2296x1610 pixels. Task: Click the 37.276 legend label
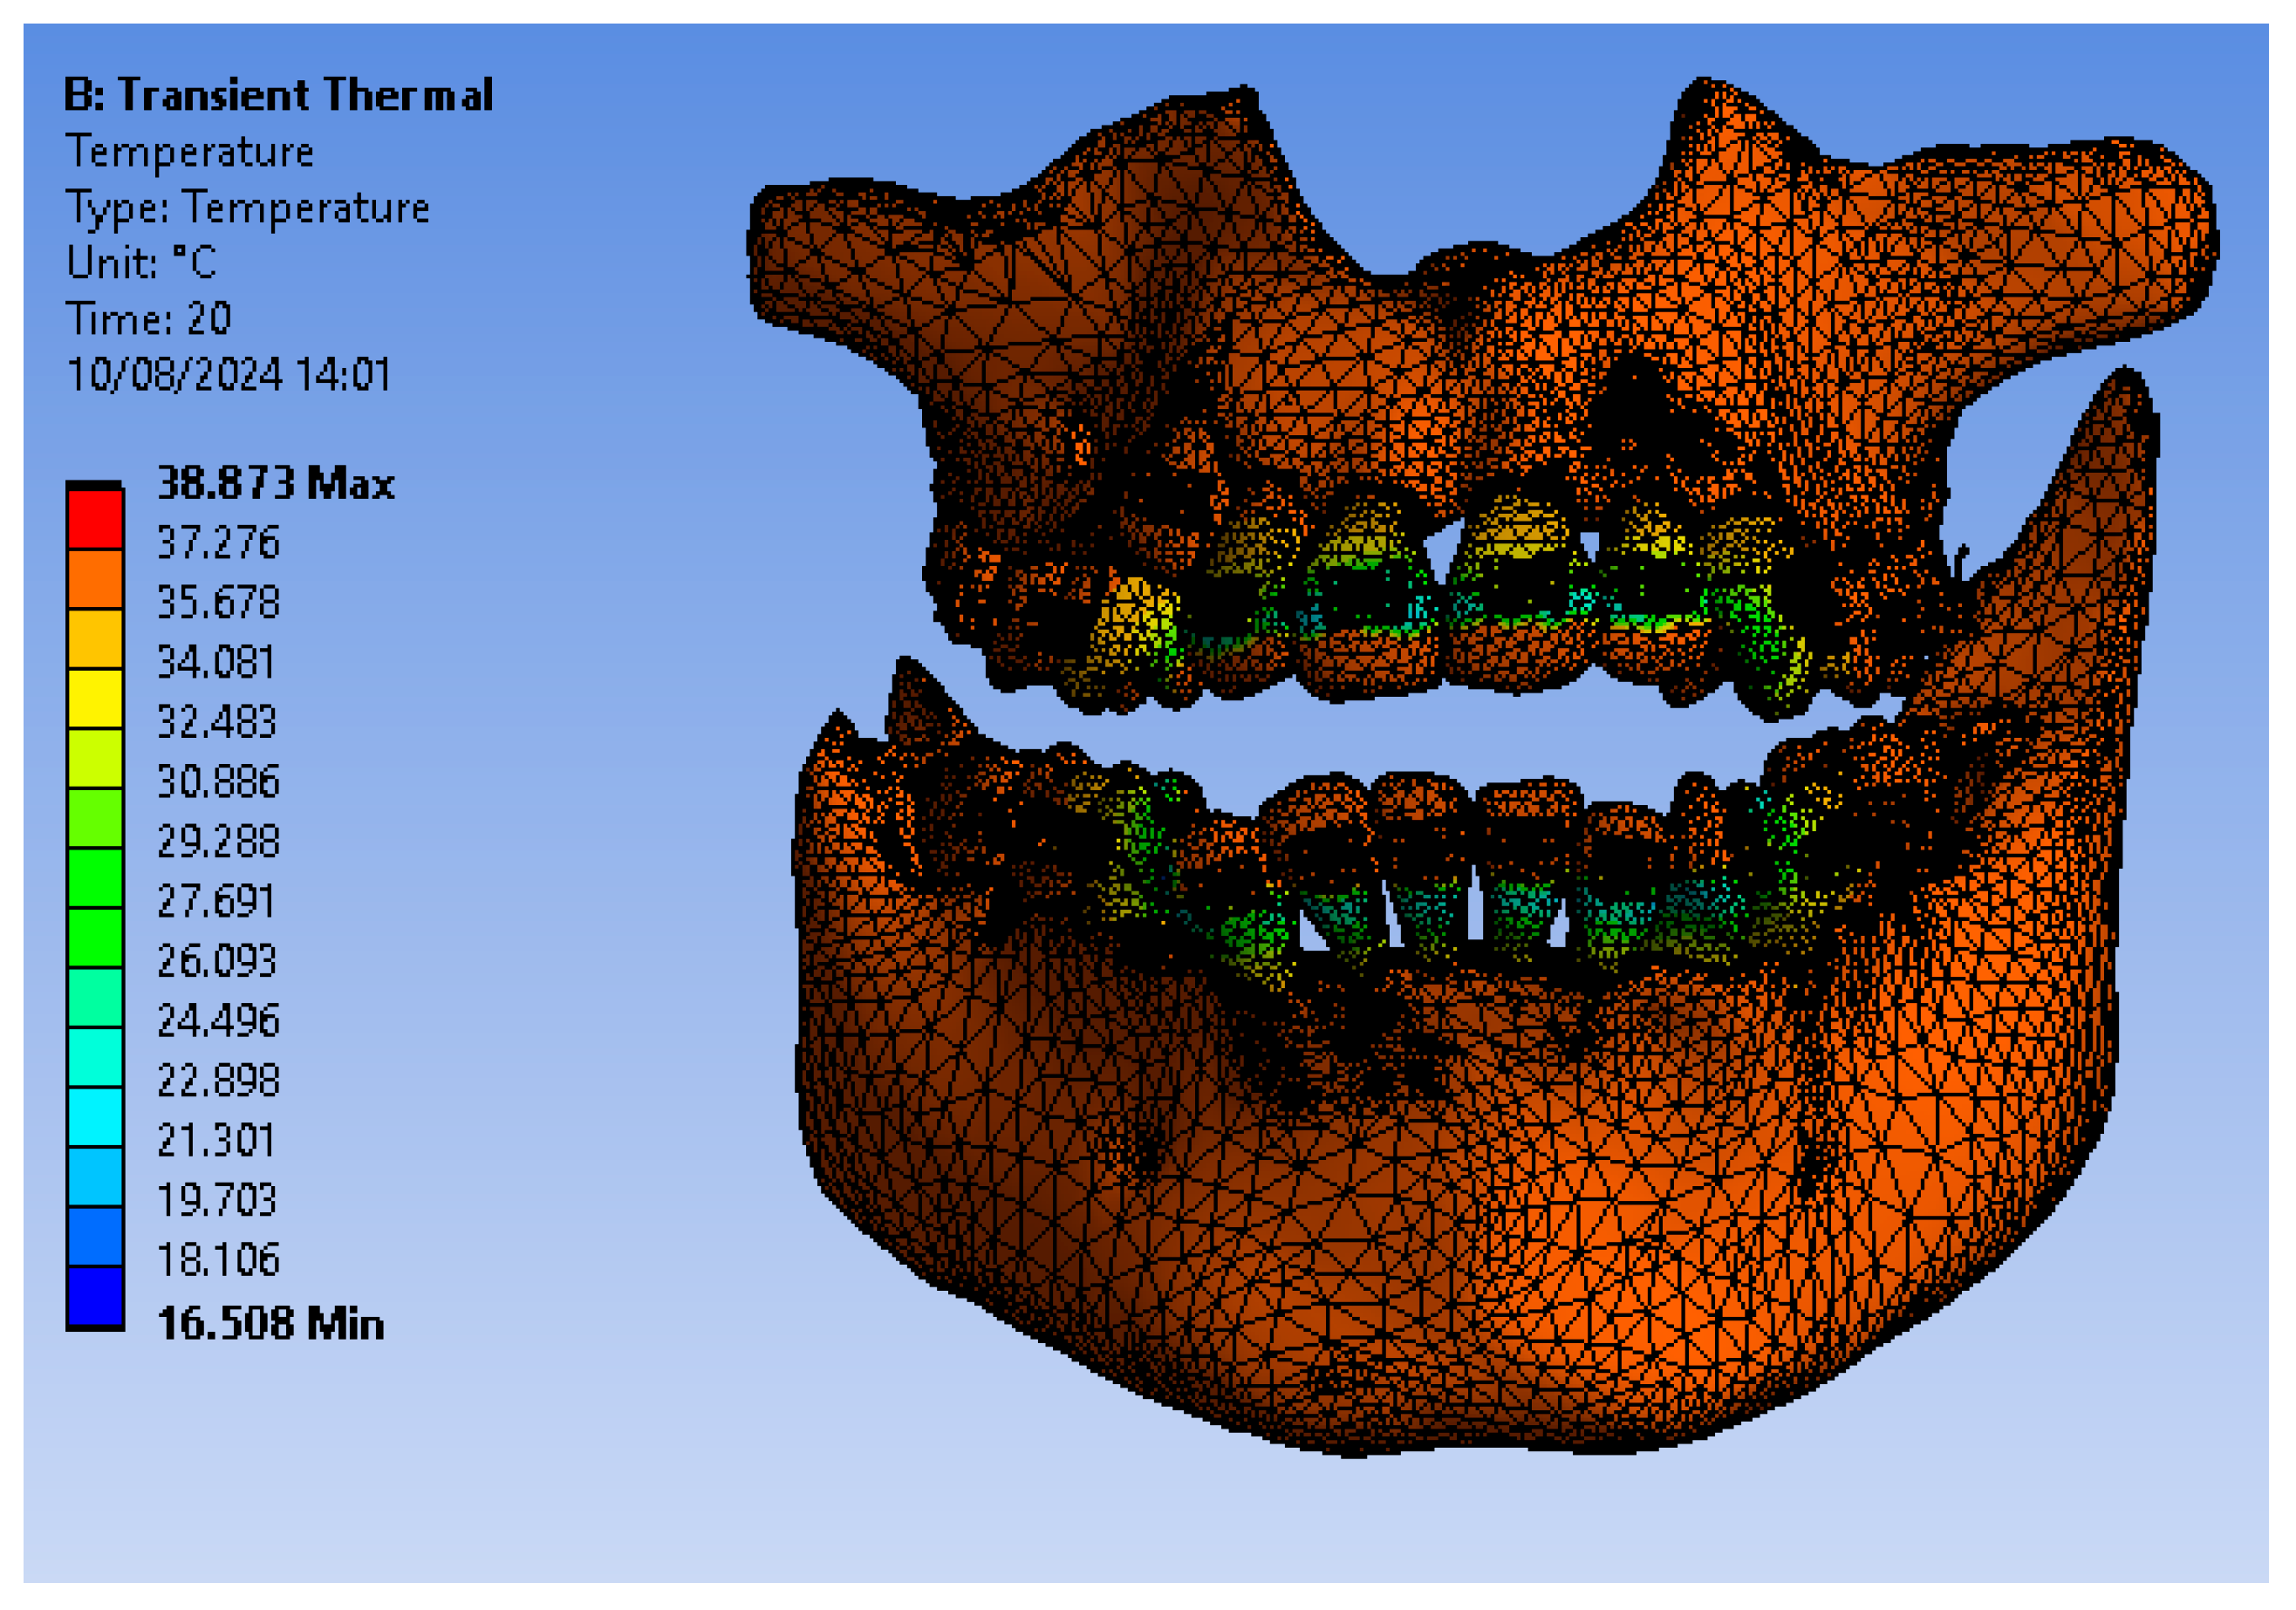[218, 543]
